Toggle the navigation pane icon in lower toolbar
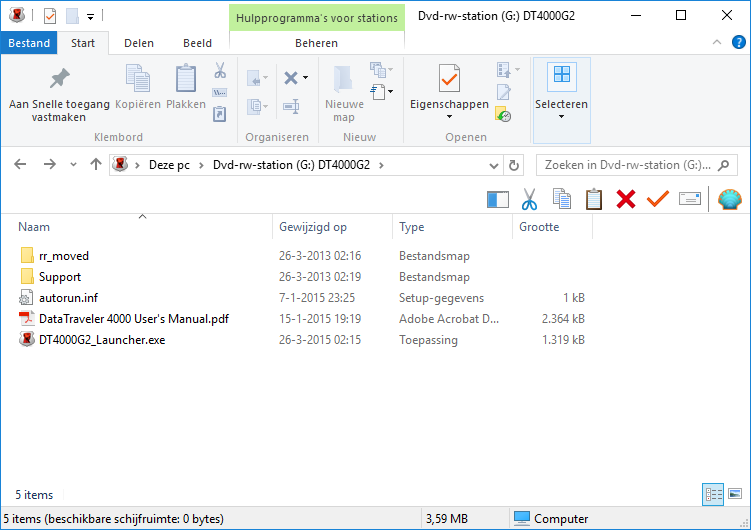Viewport: 752px width, 530px height. (x=498, y=199)
